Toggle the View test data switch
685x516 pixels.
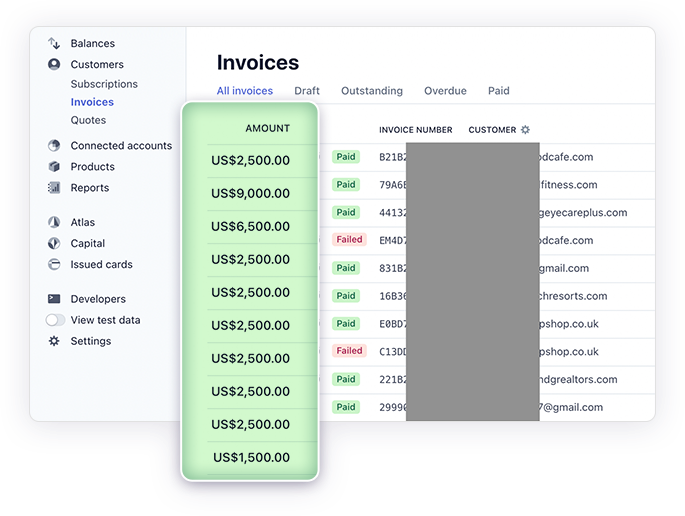(x=55, y=320)
